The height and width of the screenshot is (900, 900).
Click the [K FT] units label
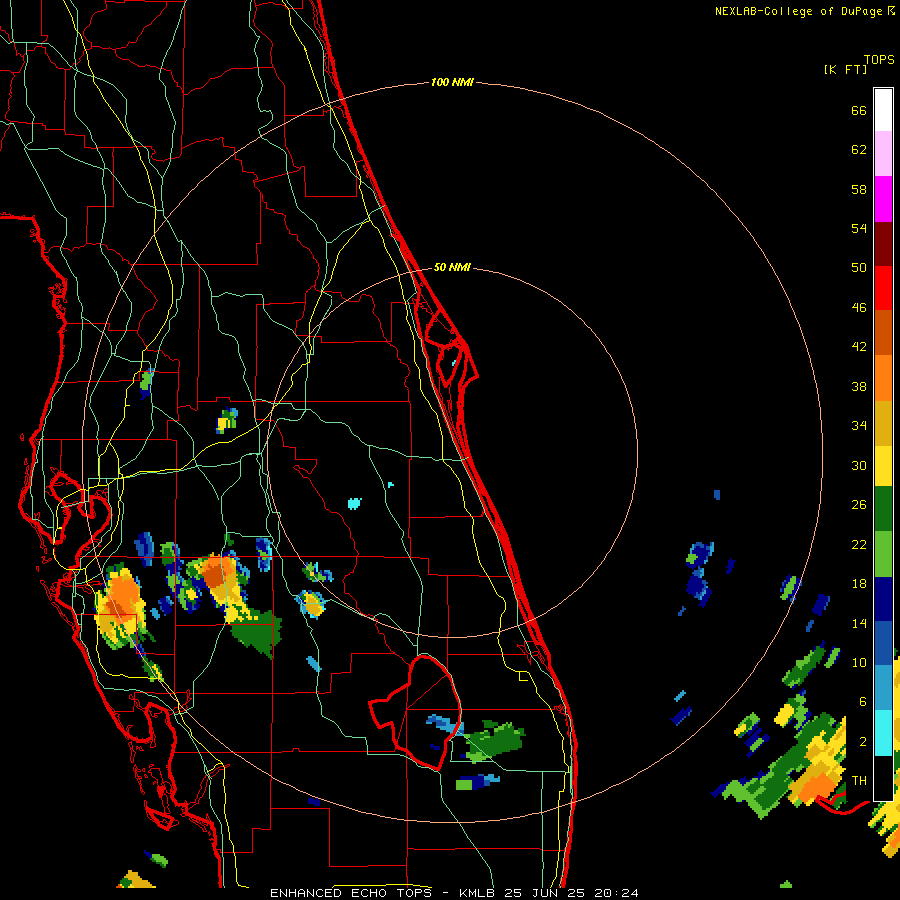tap(845, 70)
